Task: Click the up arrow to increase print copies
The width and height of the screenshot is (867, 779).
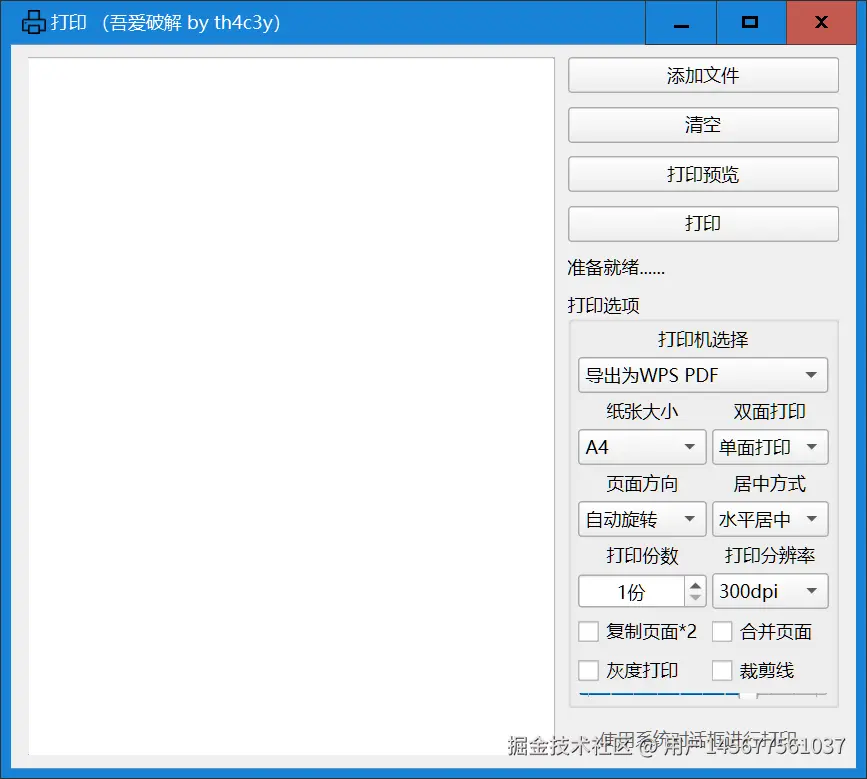Action: (x=696, y=585)
